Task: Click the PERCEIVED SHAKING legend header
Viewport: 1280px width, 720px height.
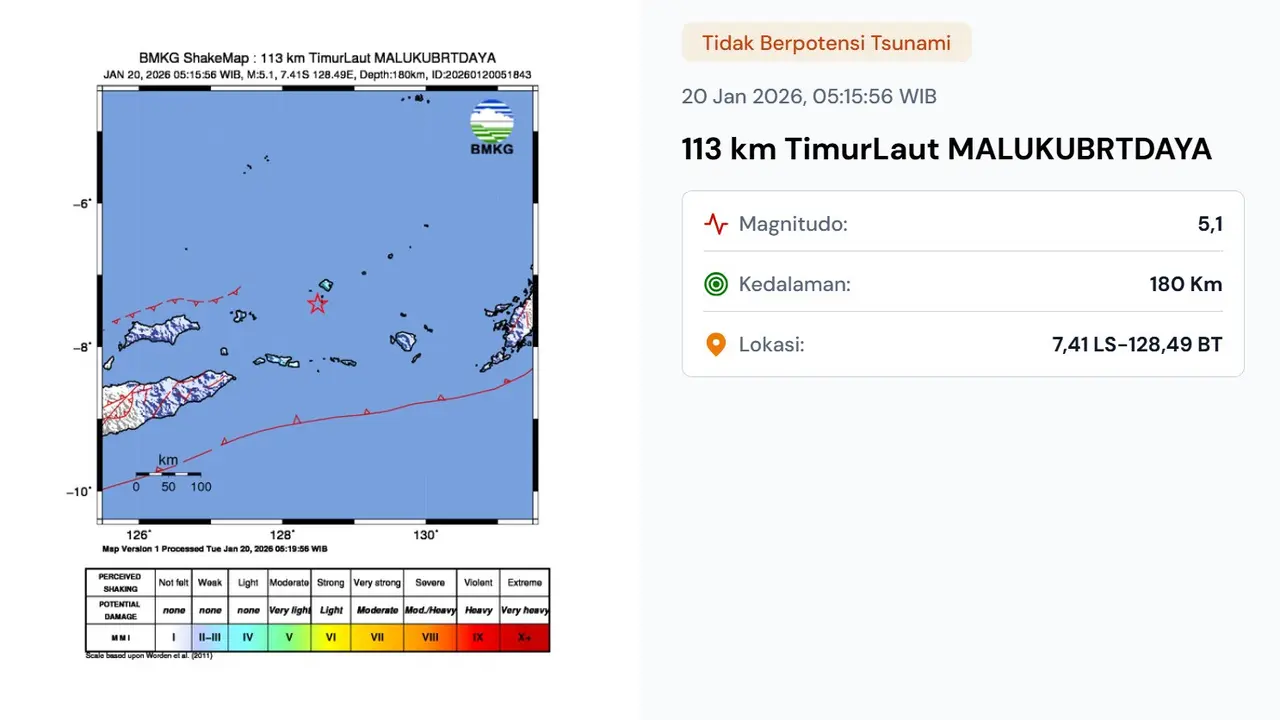Action: [x=120, y=582]
